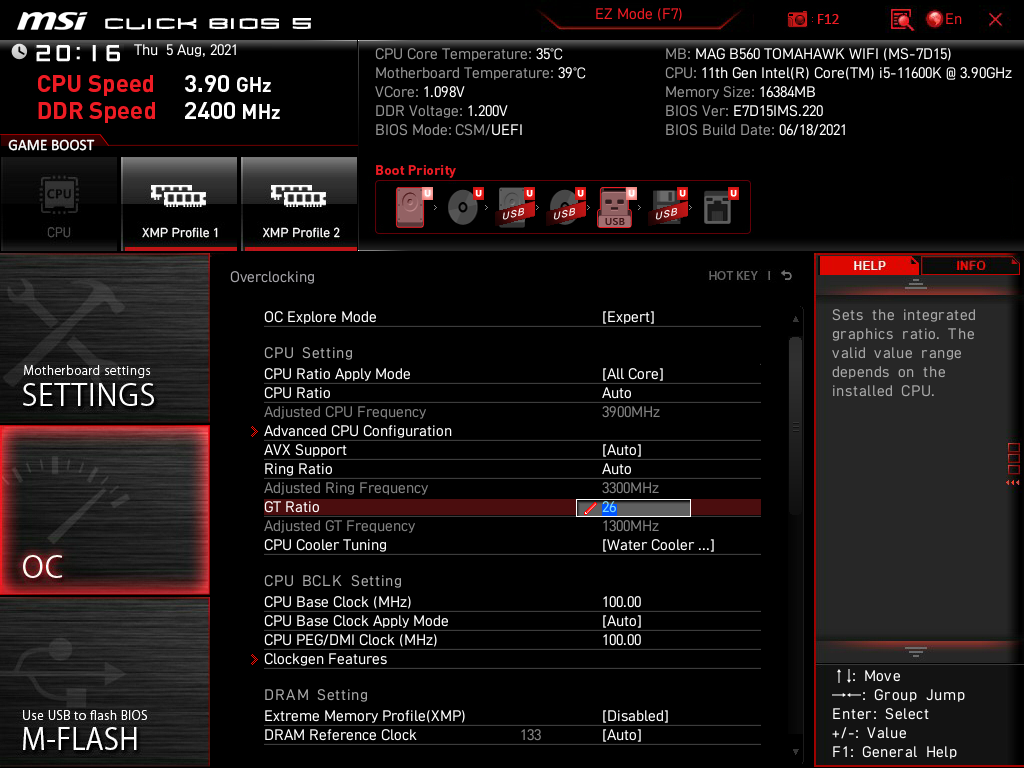Image resolution: width=1024 pixels, height=768 pixels.
Task: Change the OC Explore Mode [Expert] value
Action: (628, 317)
